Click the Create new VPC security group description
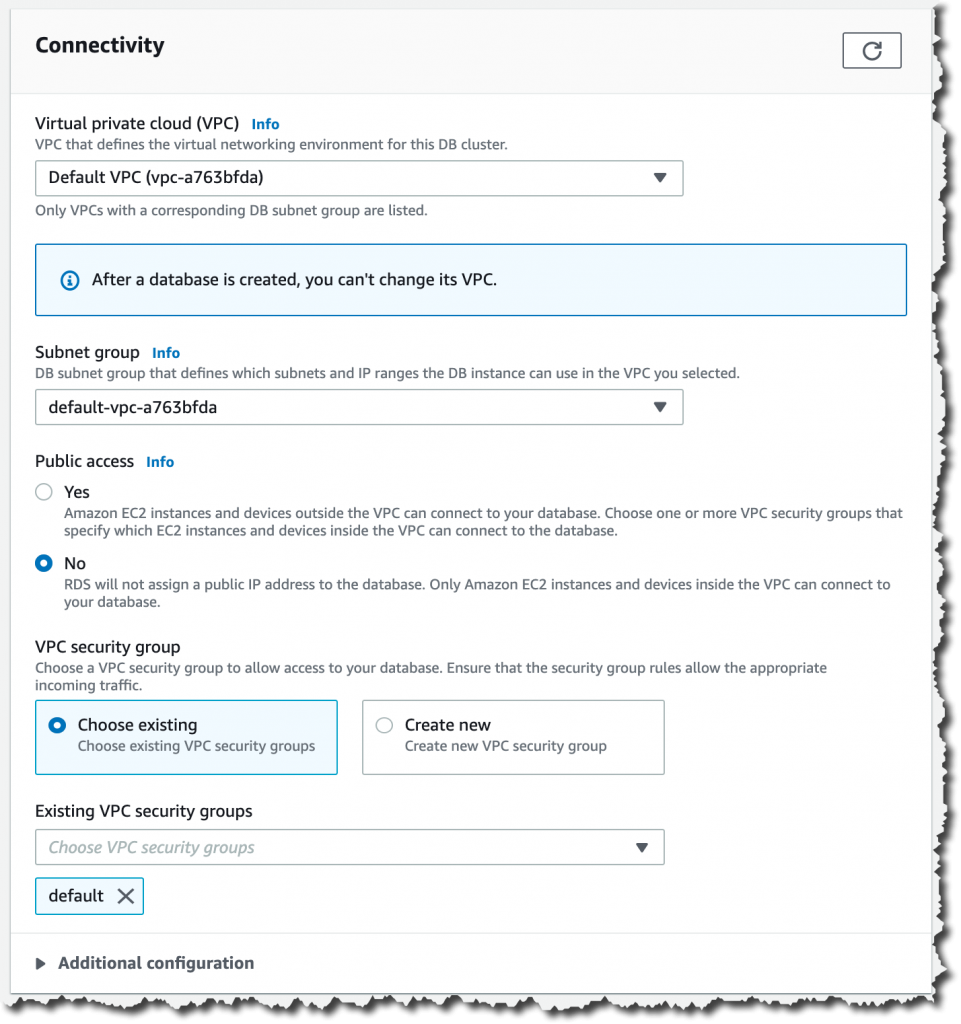 point(505,746)
